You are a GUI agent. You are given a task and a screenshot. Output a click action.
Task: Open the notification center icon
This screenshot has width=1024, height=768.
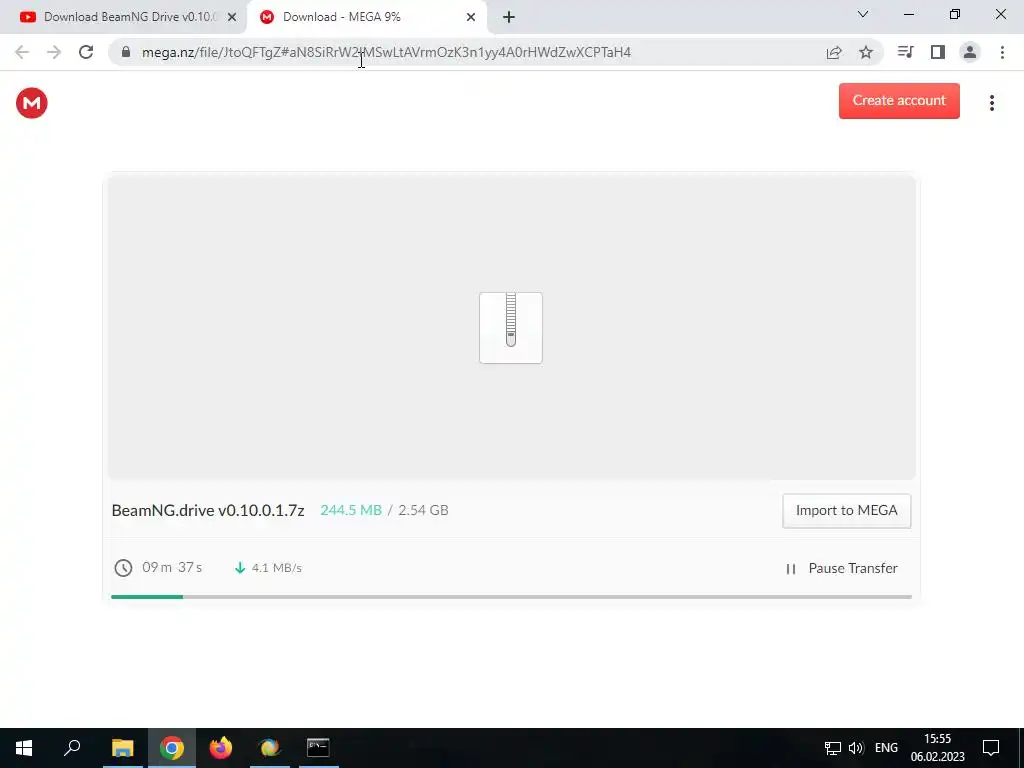(991, 748)
